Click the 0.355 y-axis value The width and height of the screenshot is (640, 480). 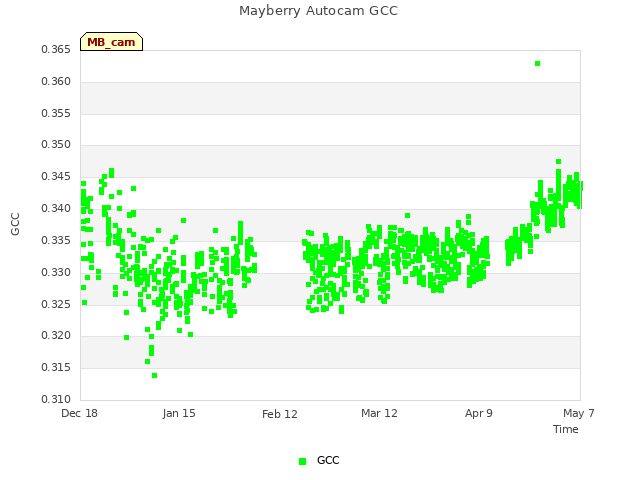point(56,113)
